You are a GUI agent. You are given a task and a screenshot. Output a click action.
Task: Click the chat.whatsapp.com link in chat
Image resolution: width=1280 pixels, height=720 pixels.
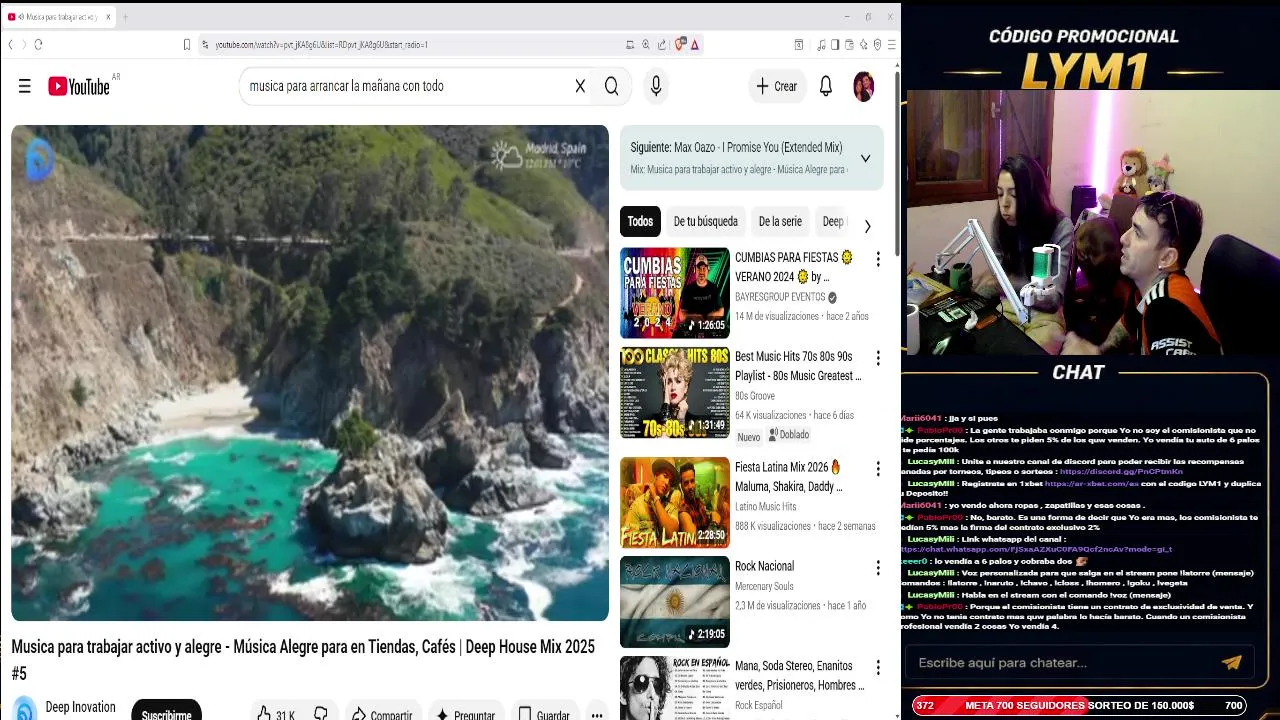point(1036,549)
